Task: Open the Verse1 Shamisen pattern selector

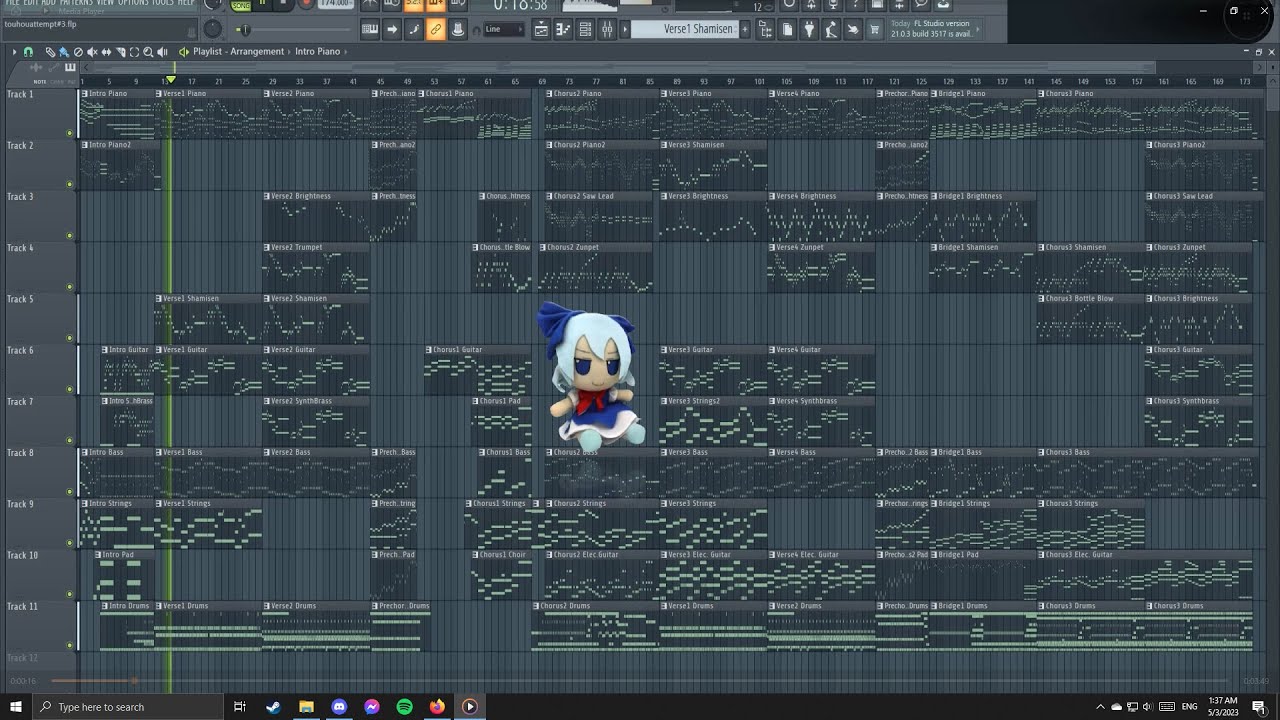Action: [x=686, y=29]
